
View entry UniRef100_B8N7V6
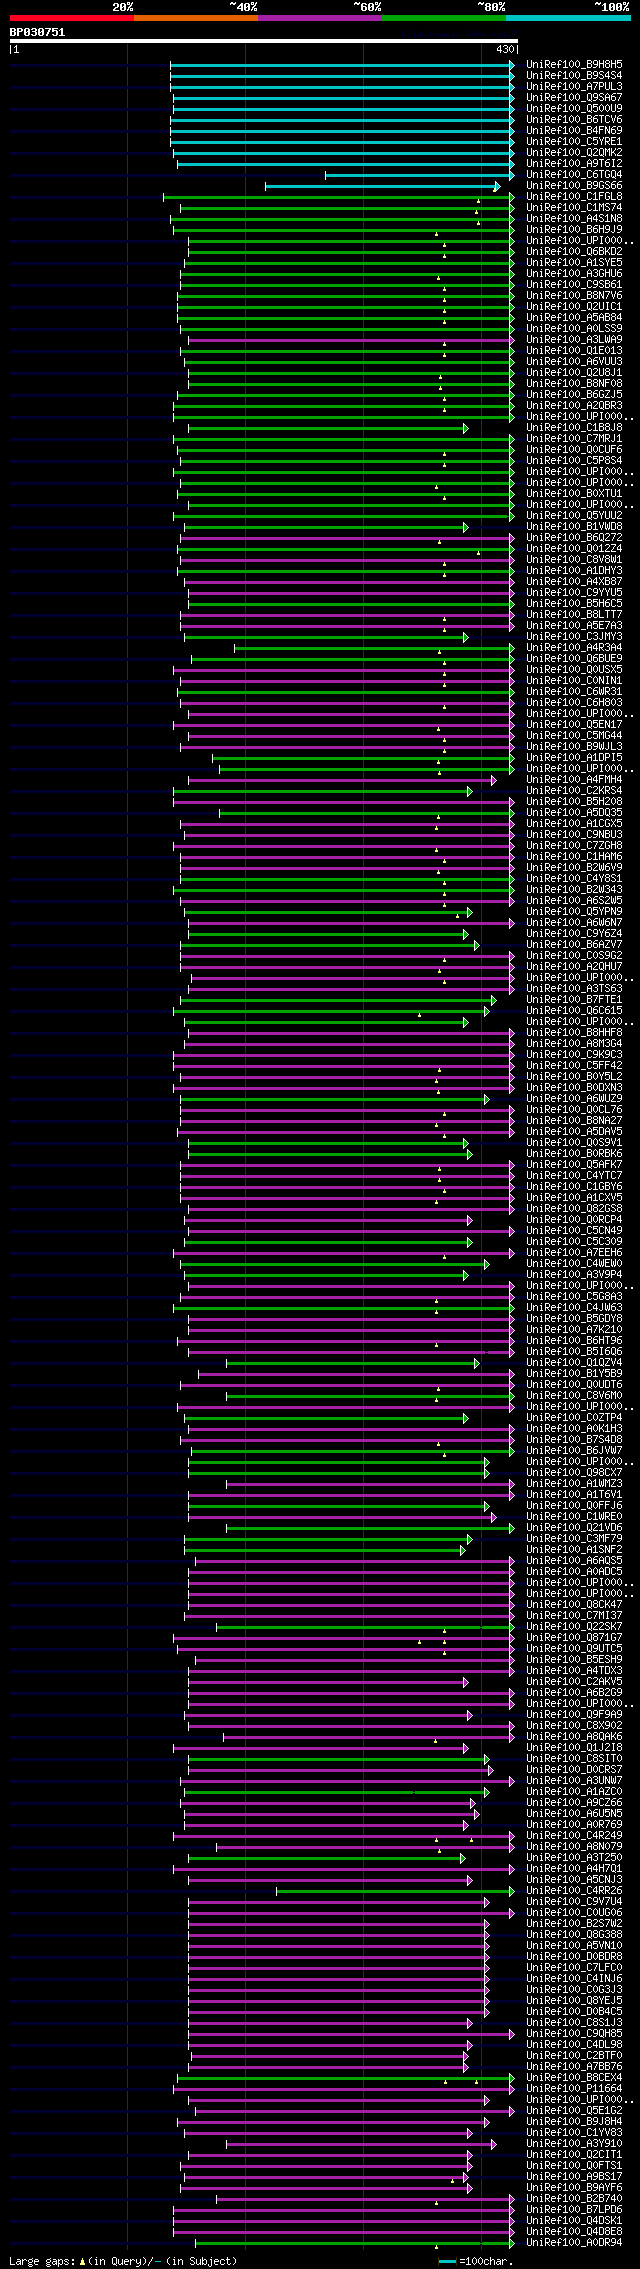pos(574,295)
